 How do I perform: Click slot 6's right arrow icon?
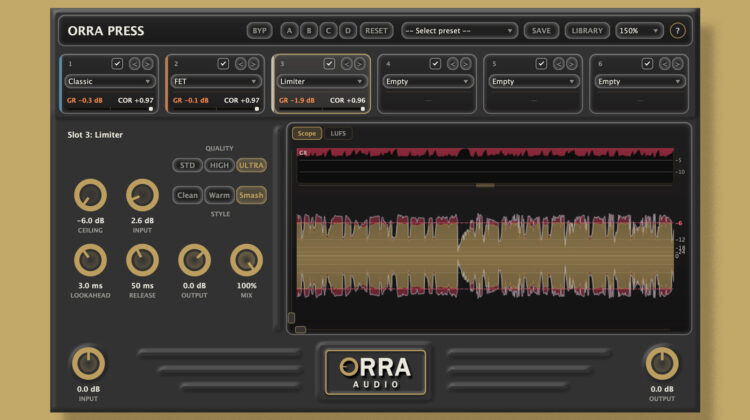(677, 64)
